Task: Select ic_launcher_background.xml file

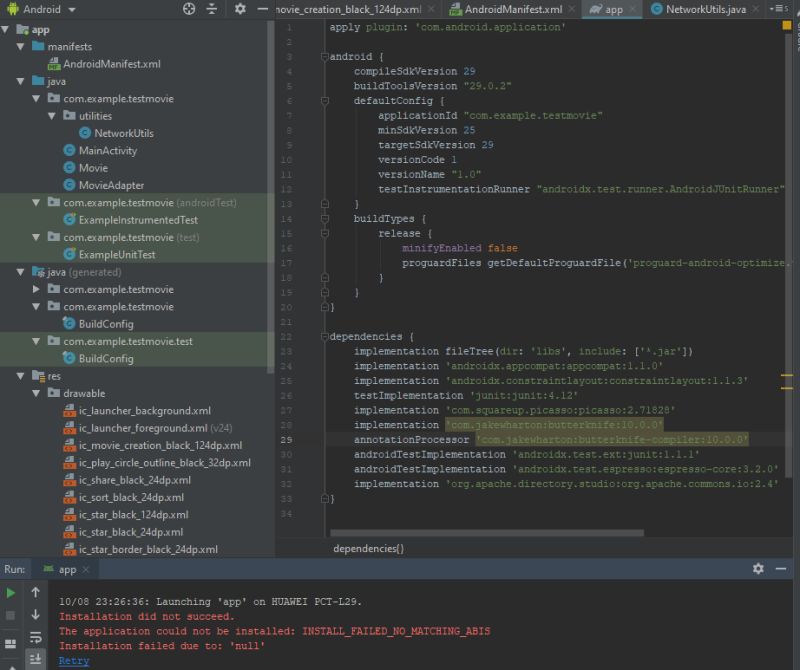Action: pyautogui.click(x=137, y=411)
